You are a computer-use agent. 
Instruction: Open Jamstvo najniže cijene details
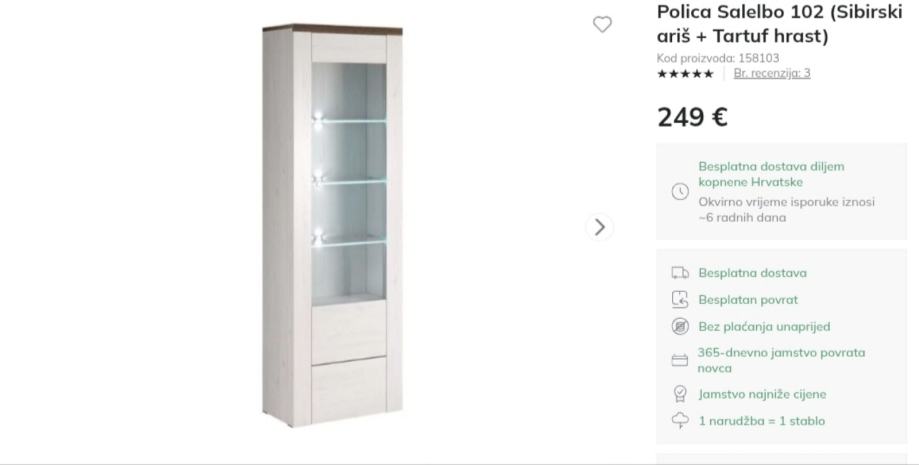pyautogui.click(x=762, y=394)
